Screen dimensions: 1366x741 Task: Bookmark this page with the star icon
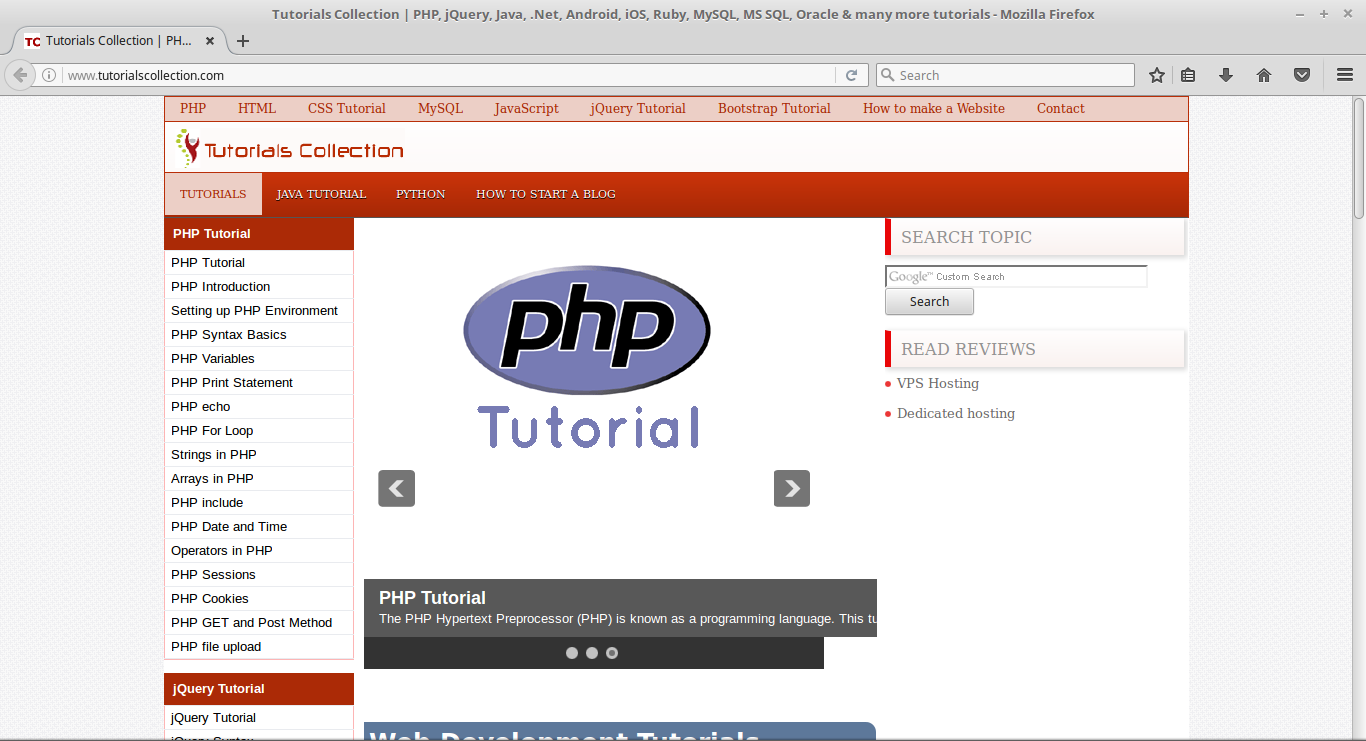[x=1157, y=75]
